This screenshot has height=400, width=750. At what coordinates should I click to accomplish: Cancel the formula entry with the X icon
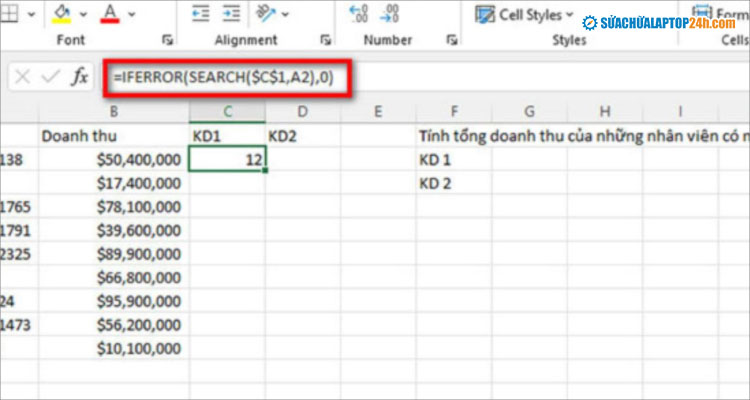coord(23,76)
